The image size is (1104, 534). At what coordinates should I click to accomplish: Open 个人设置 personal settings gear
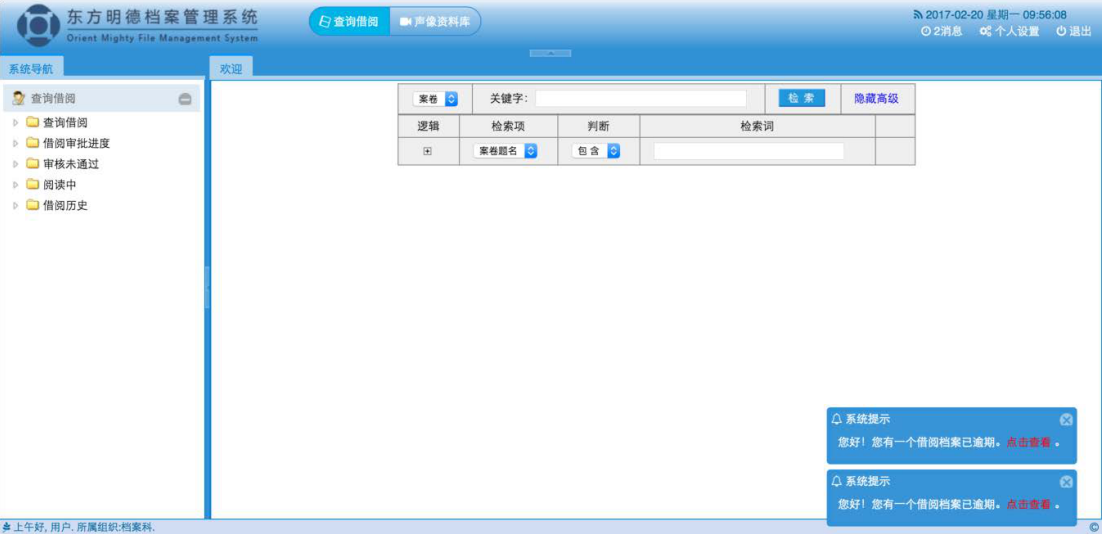pyautogui.click(x=985, y=32)
